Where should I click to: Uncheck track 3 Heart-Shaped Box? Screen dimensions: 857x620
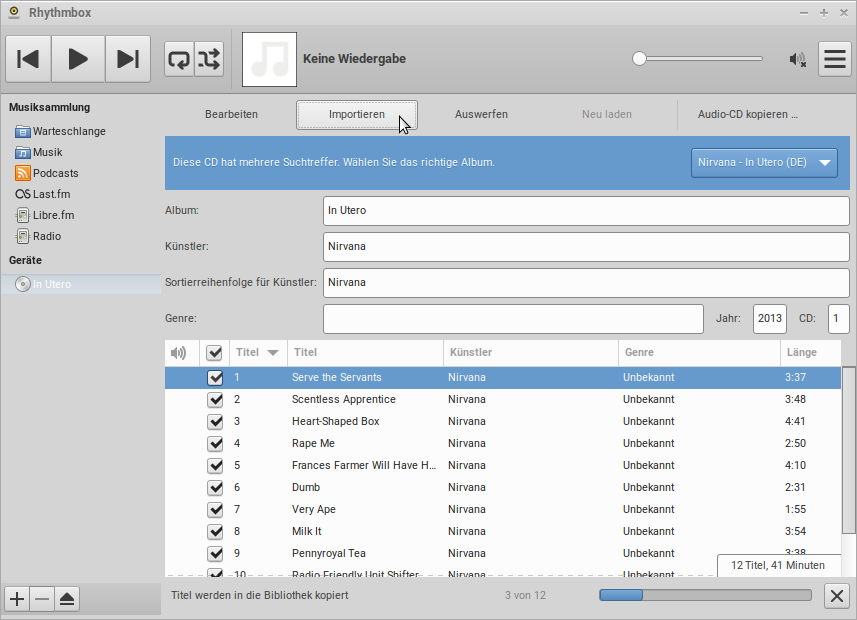[x=215, y=422]
